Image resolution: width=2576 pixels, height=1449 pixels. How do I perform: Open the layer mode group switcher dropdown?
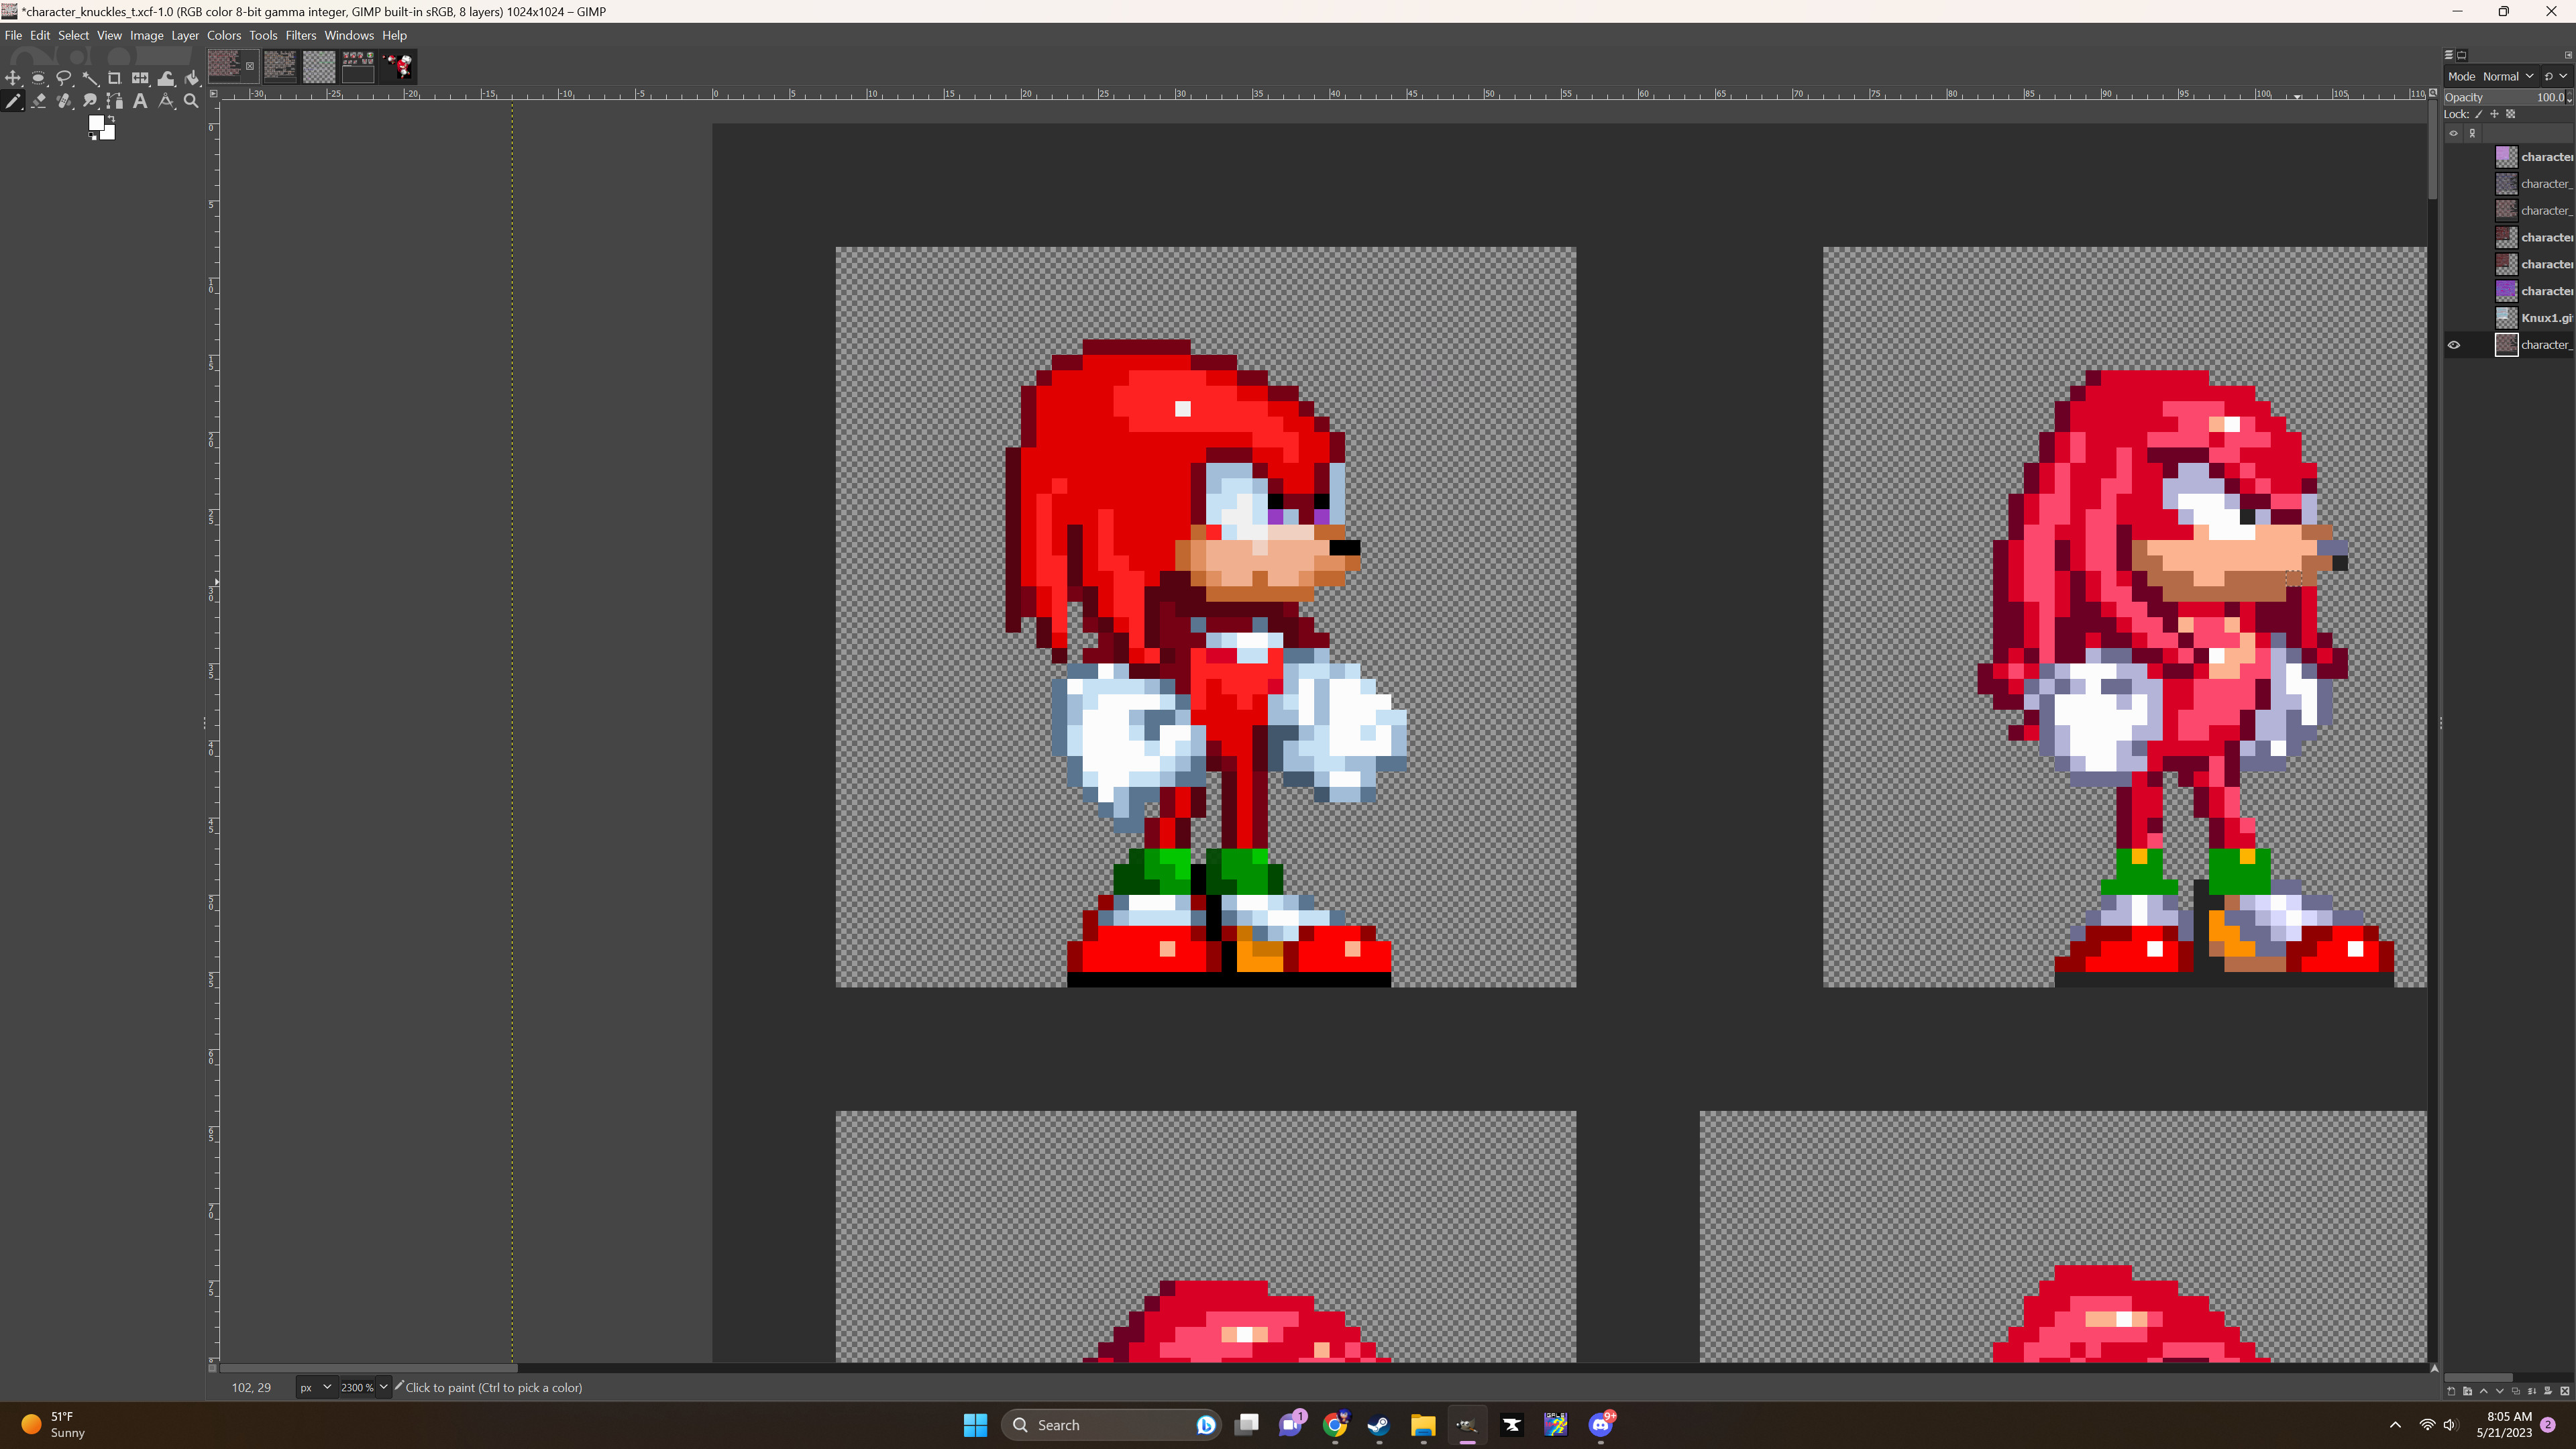pos(2556,76)
